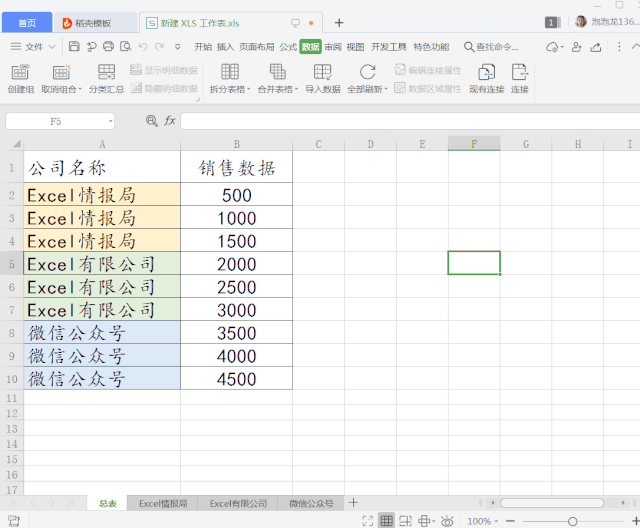This screenshot has height=528, width=640.
Task: Expand quick access toolbar customize arrow
Action: [178, 47]
